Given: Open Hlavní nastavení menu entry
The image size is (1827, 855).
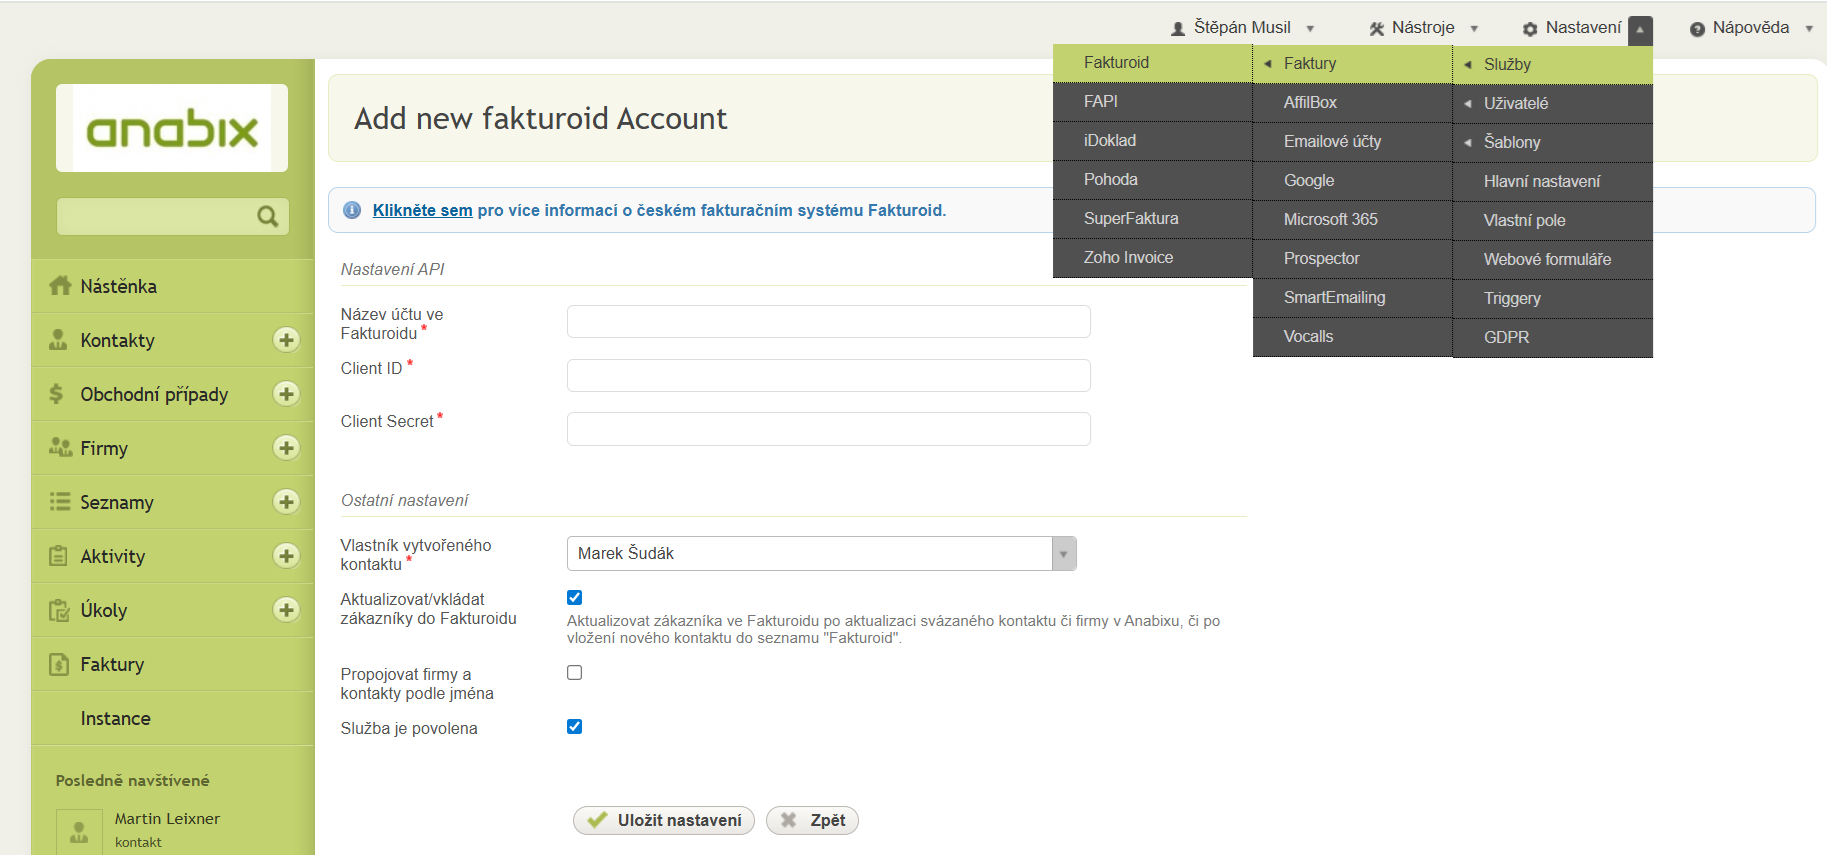Looking at the screenshot, I should (x=1553, y=181).
